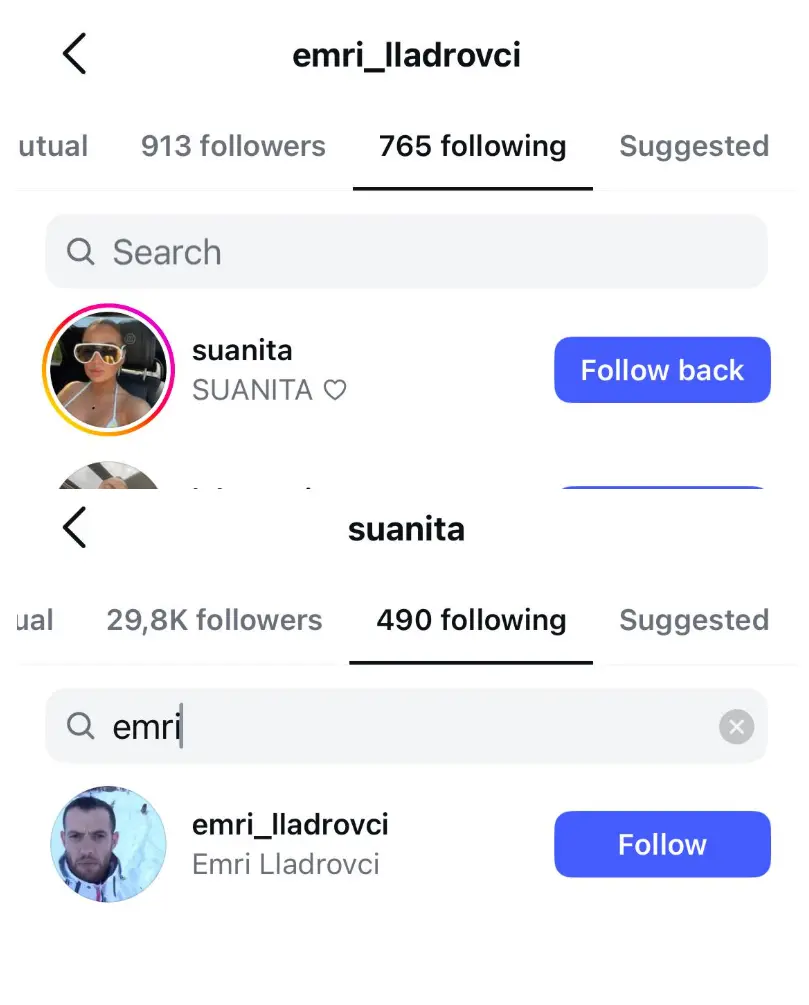Screen dimensions: 809x1005
Task: Select the 490 following tab
Action: (x=471, y=620)
